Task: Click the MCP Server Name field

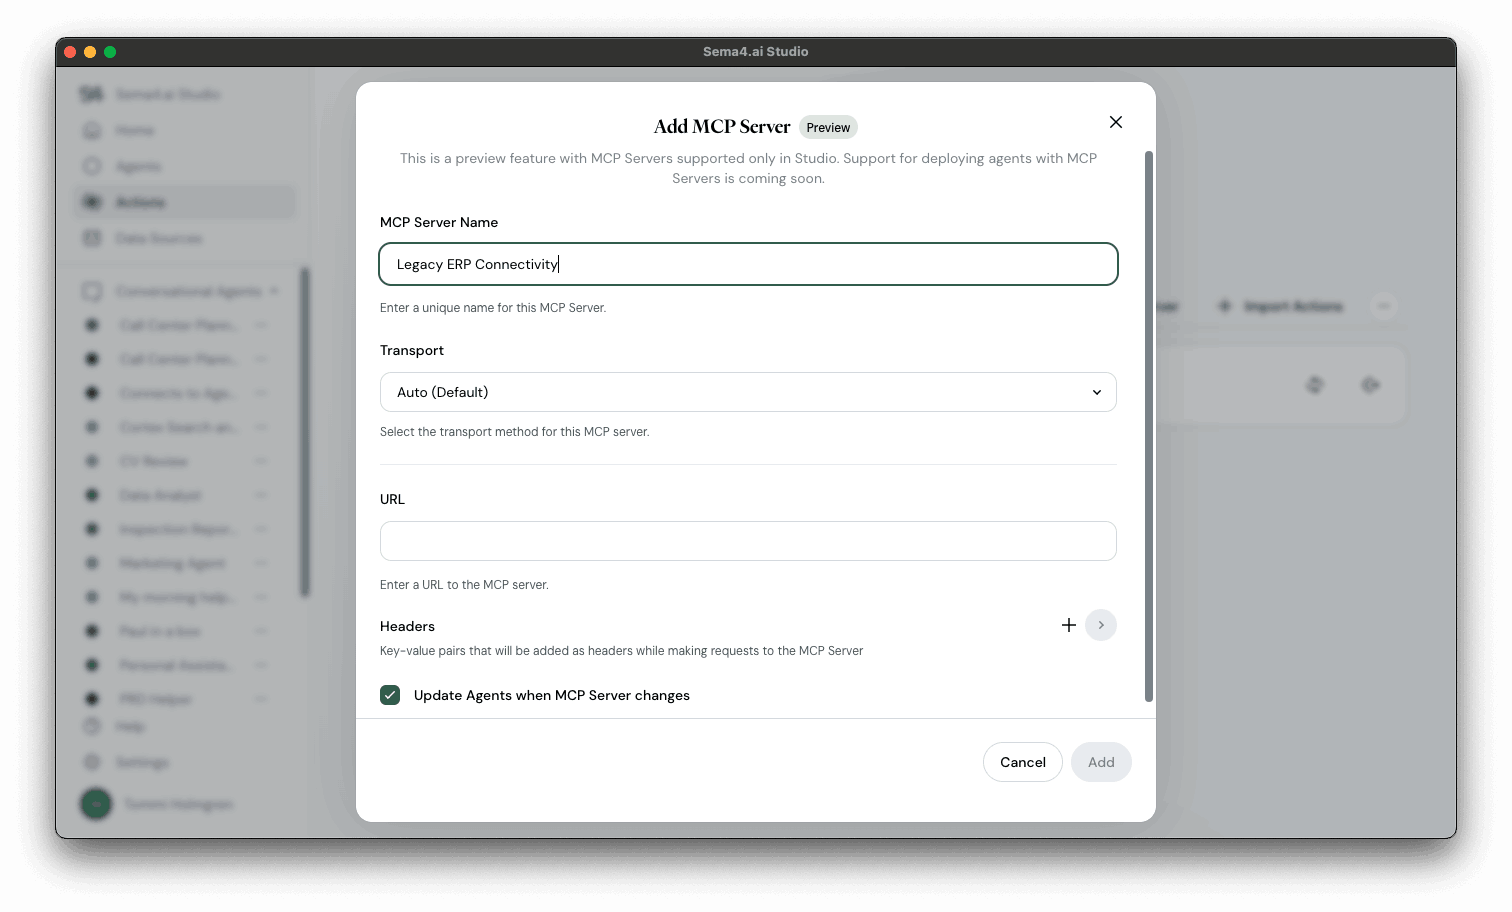Action: 748,264
